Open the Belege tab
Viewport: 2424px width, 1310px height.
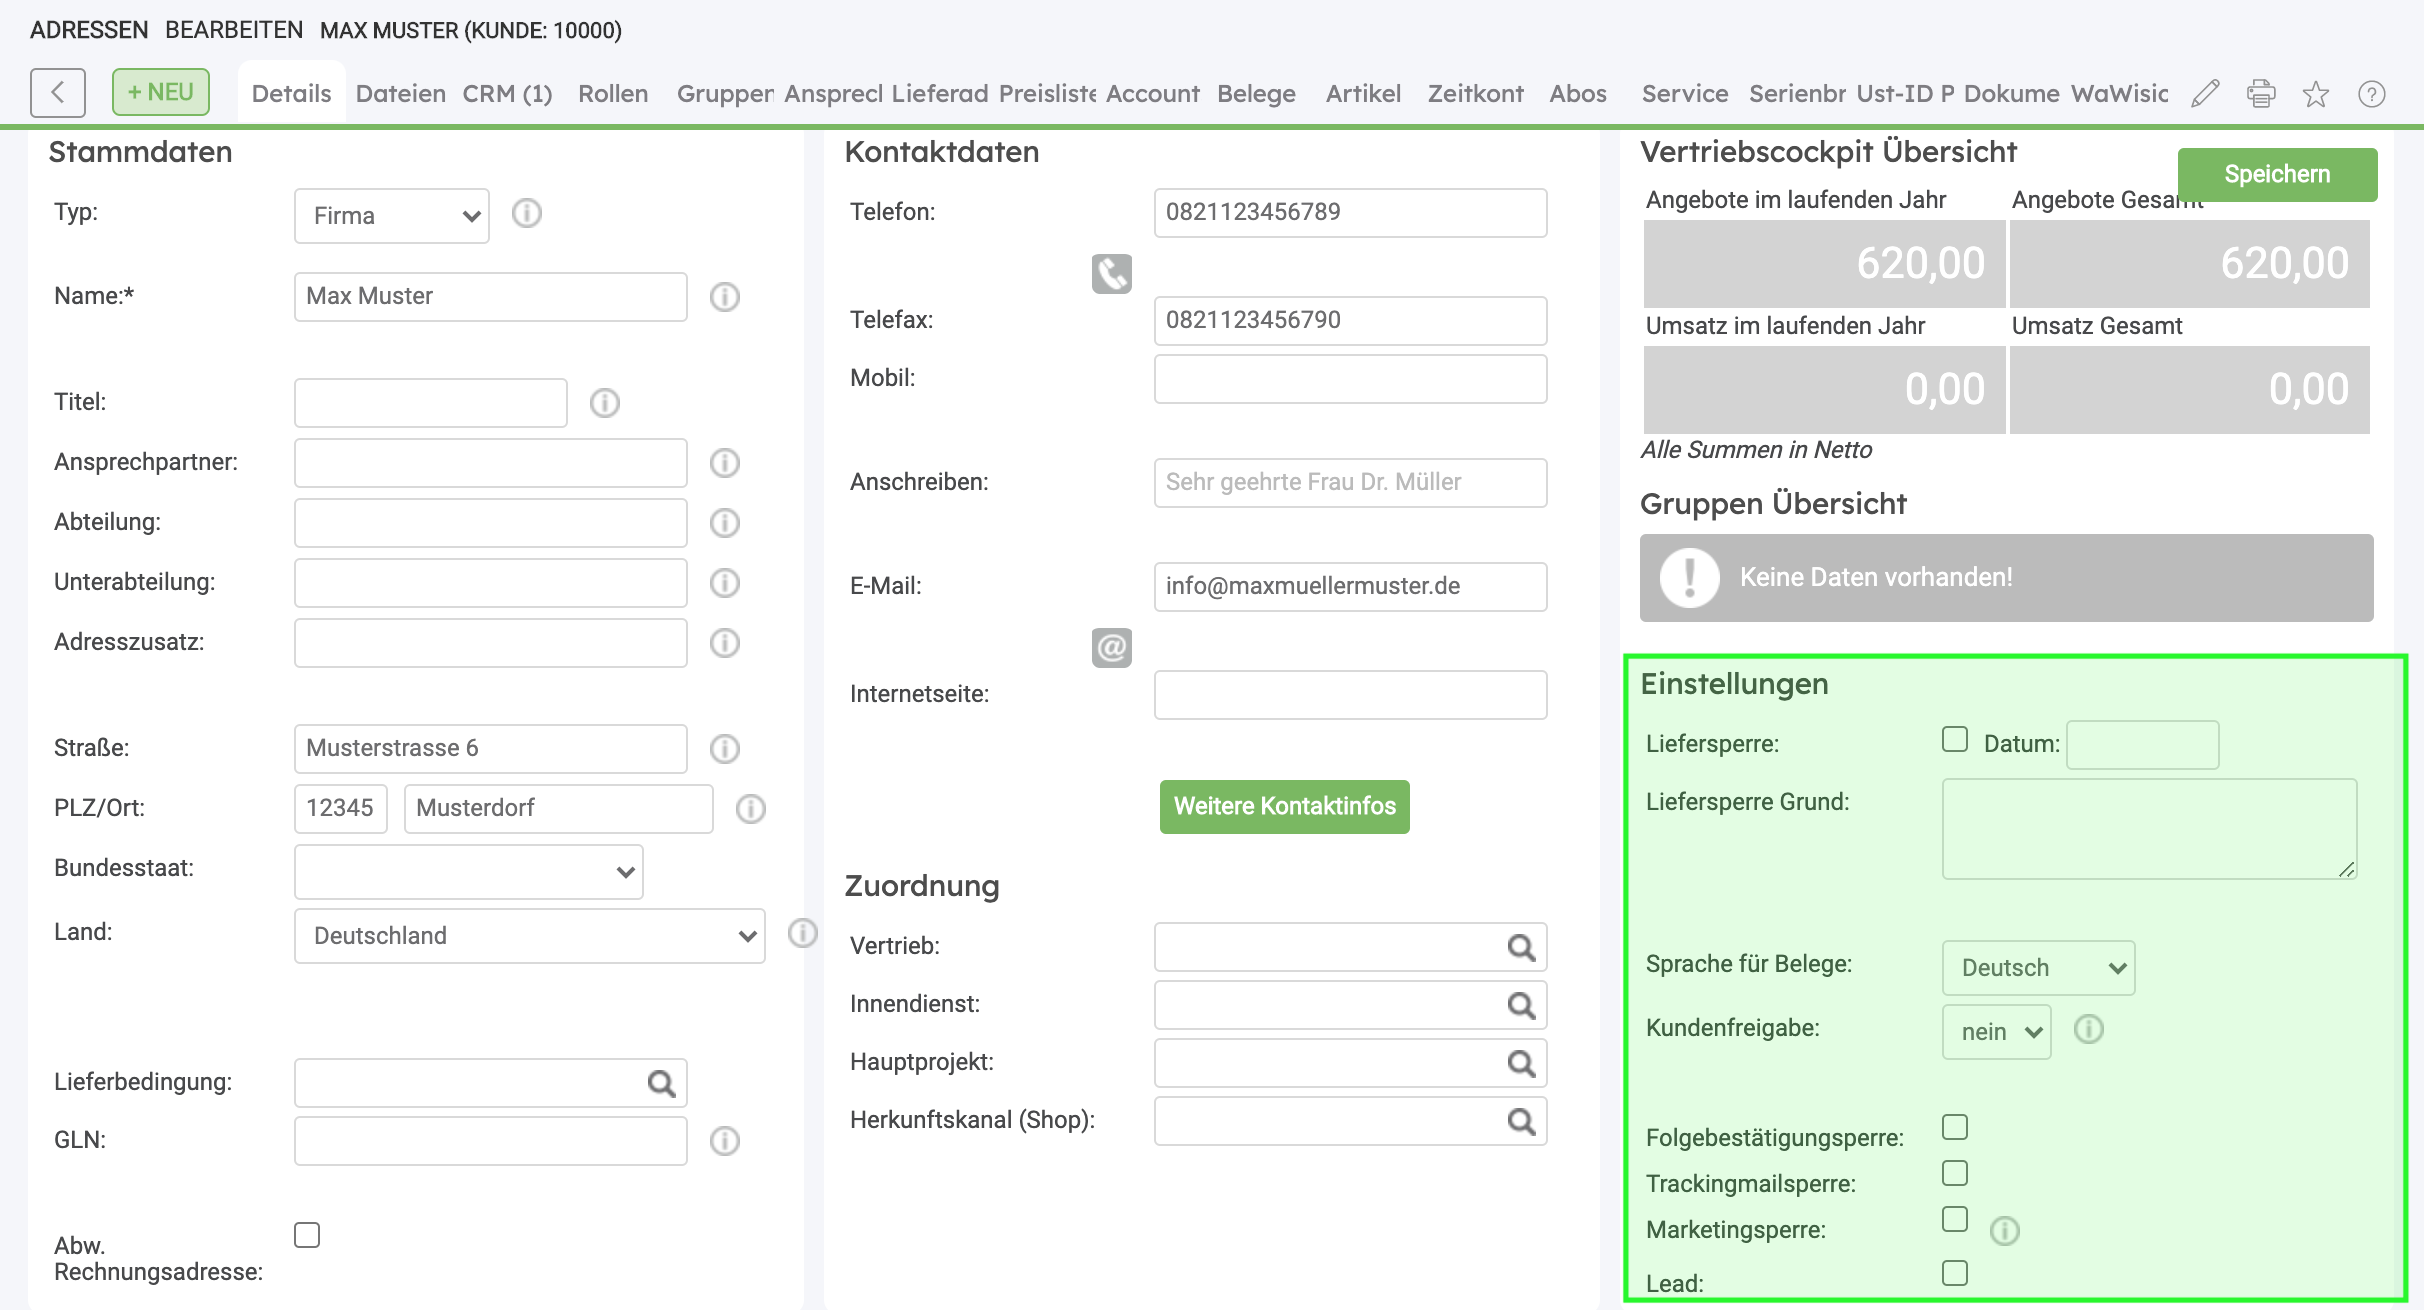coord(1256,94)
